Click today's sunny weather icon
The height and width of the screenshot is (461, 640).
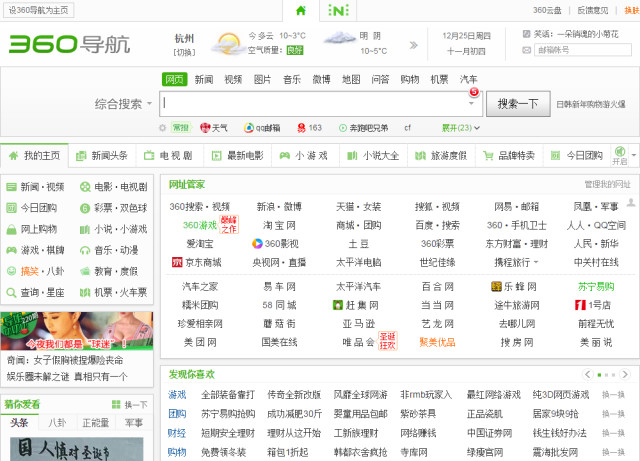tap(227, 43)
